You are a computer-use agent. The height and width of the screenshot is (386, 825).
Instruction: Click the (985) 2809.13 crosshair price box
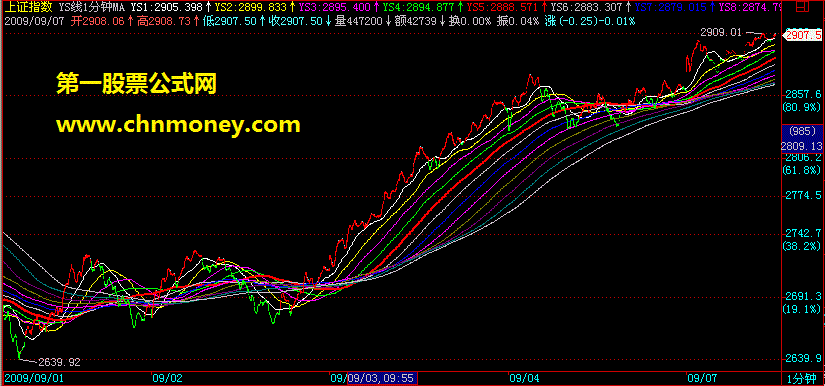pyautogui.click(x=802, y=138)
